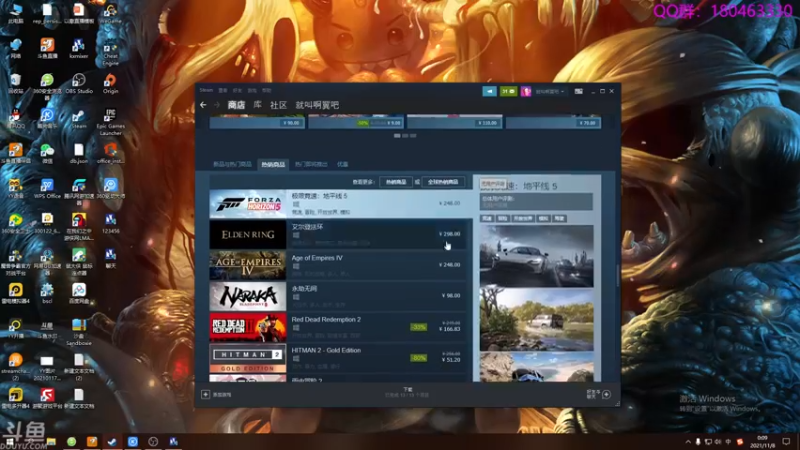Go to 商店 store section

tap(236, 105)
